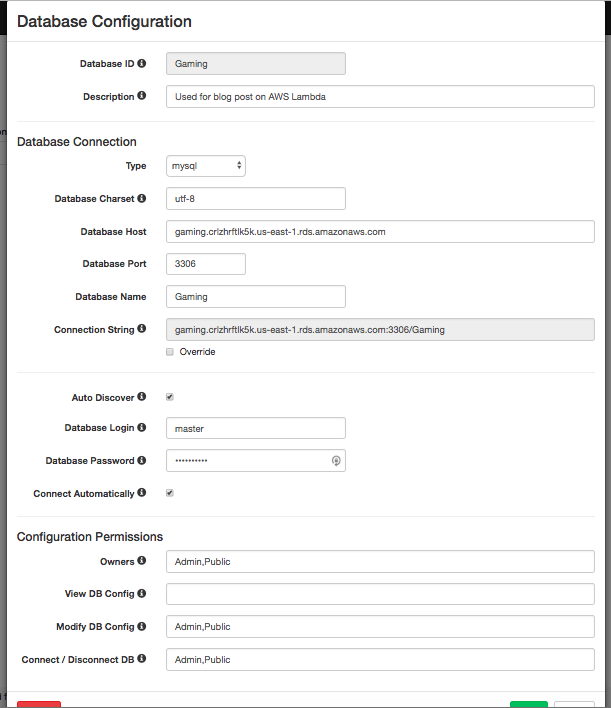This screenshot has width=611, height=708.
Task: Uncheck the Connect Automatically checkbox
Action: point(170,493)
